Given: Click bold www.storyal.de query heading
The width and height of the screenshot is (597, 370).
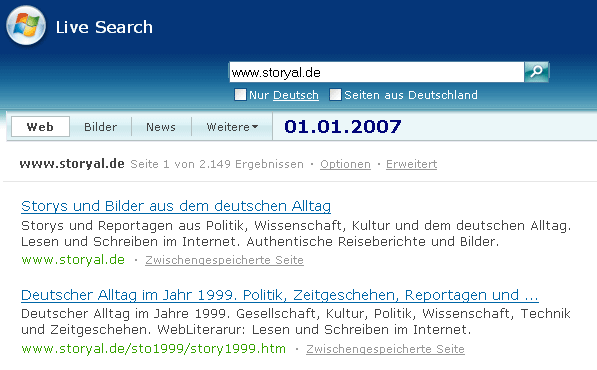Looking at the screenshot, I should point(72,164).
